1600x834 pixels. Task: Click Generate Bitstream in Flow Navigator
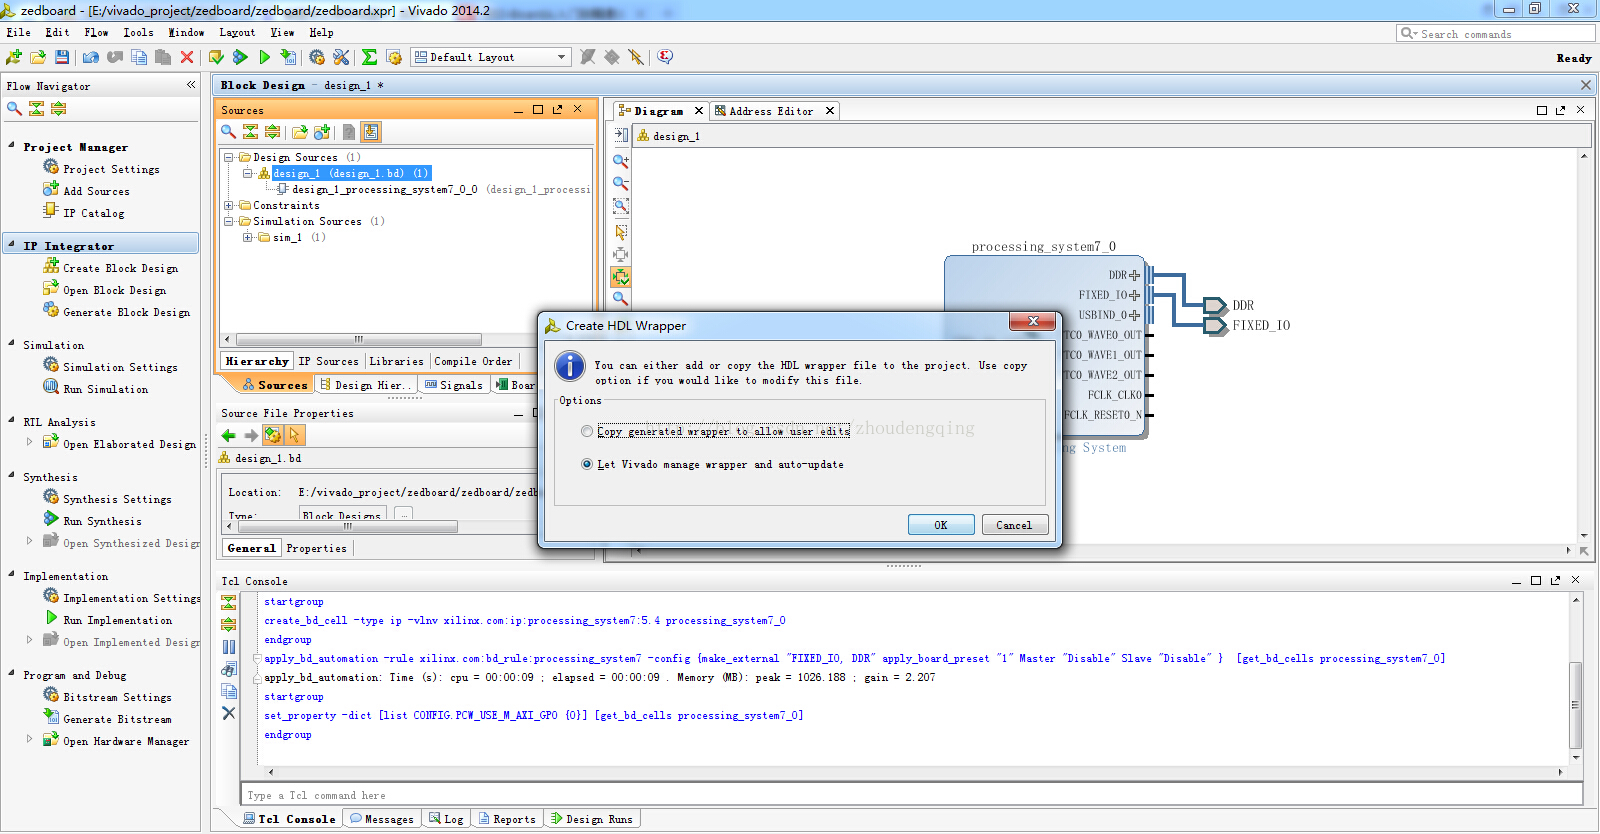117,719
